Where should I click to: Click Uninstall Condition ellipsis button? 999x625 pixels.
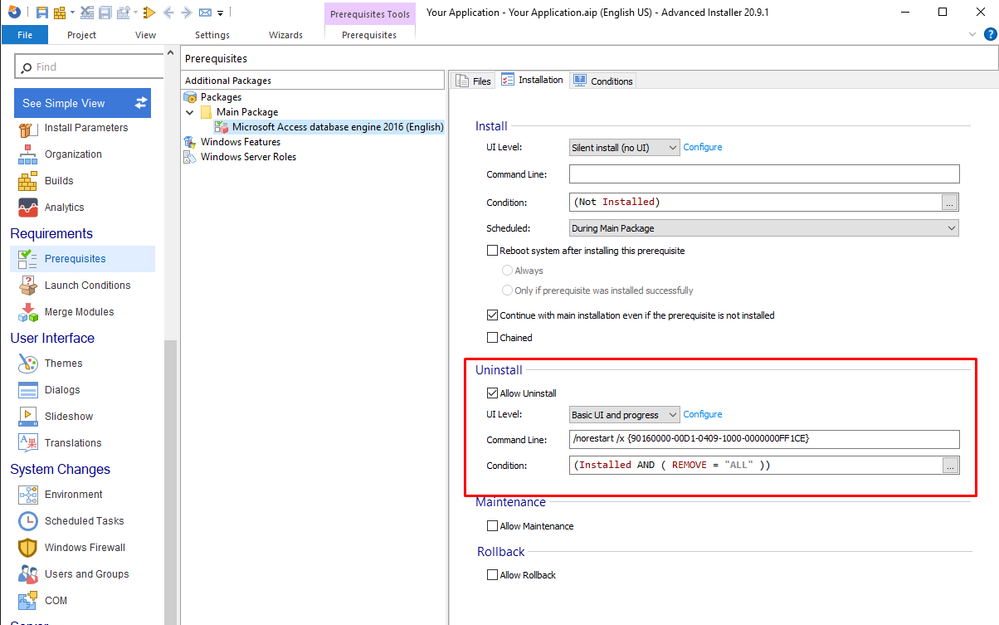pos(950,466)
